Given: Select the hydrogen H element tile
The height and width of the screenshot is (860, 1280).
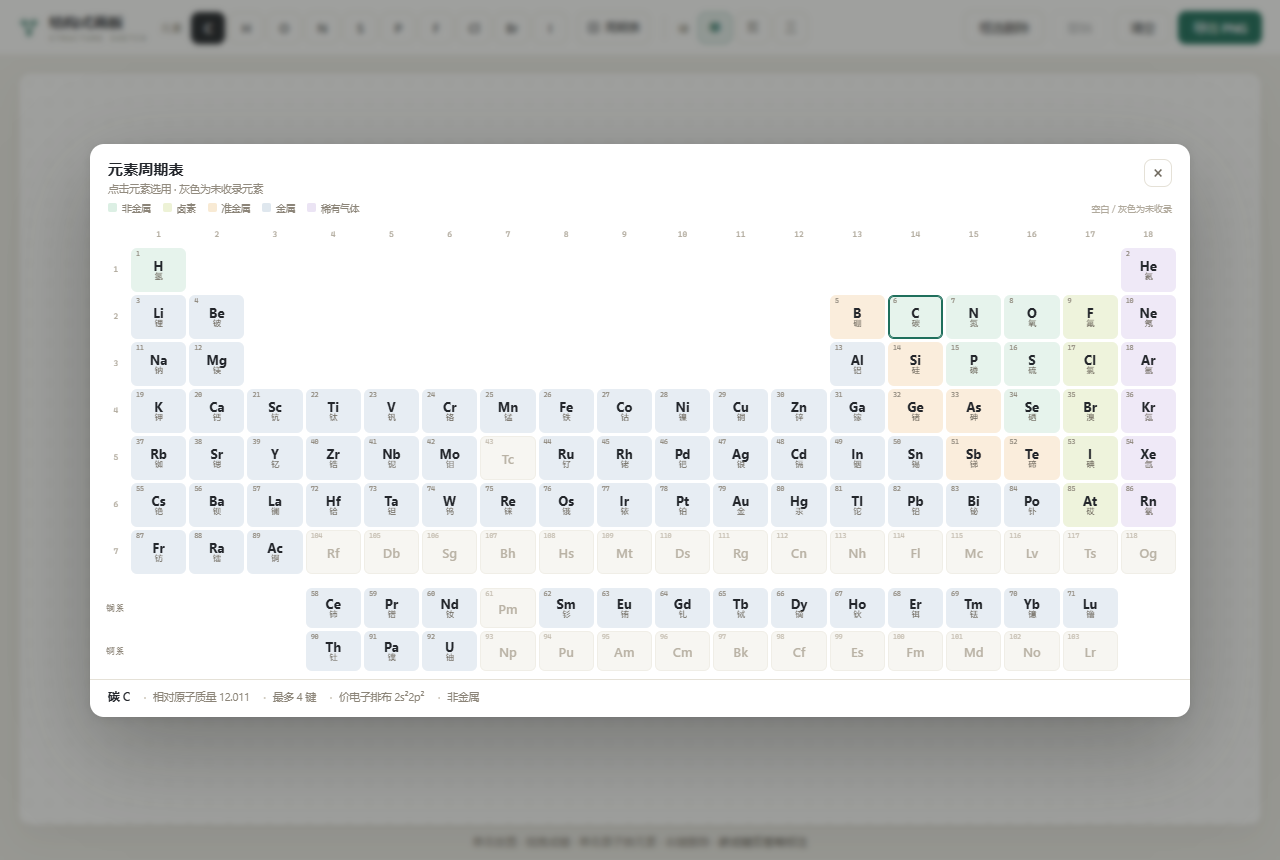Looking at the screenshot, I should coord(158,270).
